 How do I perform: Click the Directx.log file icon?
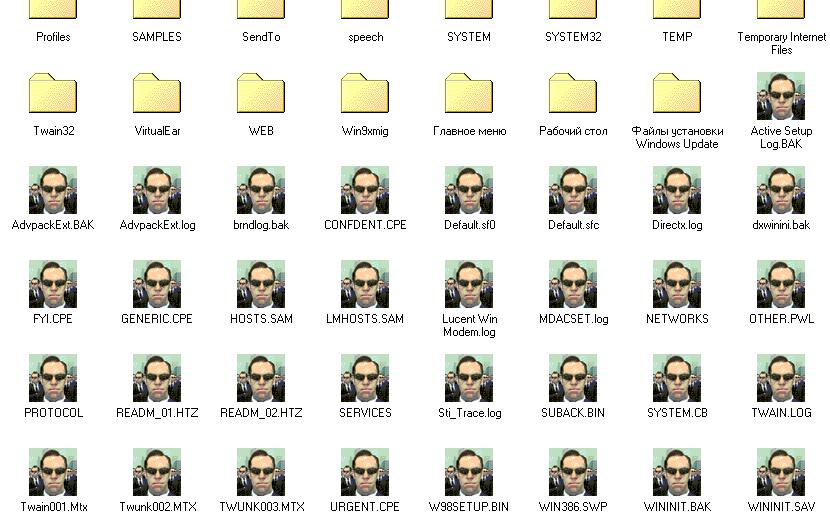pyautogui.click(x=677, y=190)
